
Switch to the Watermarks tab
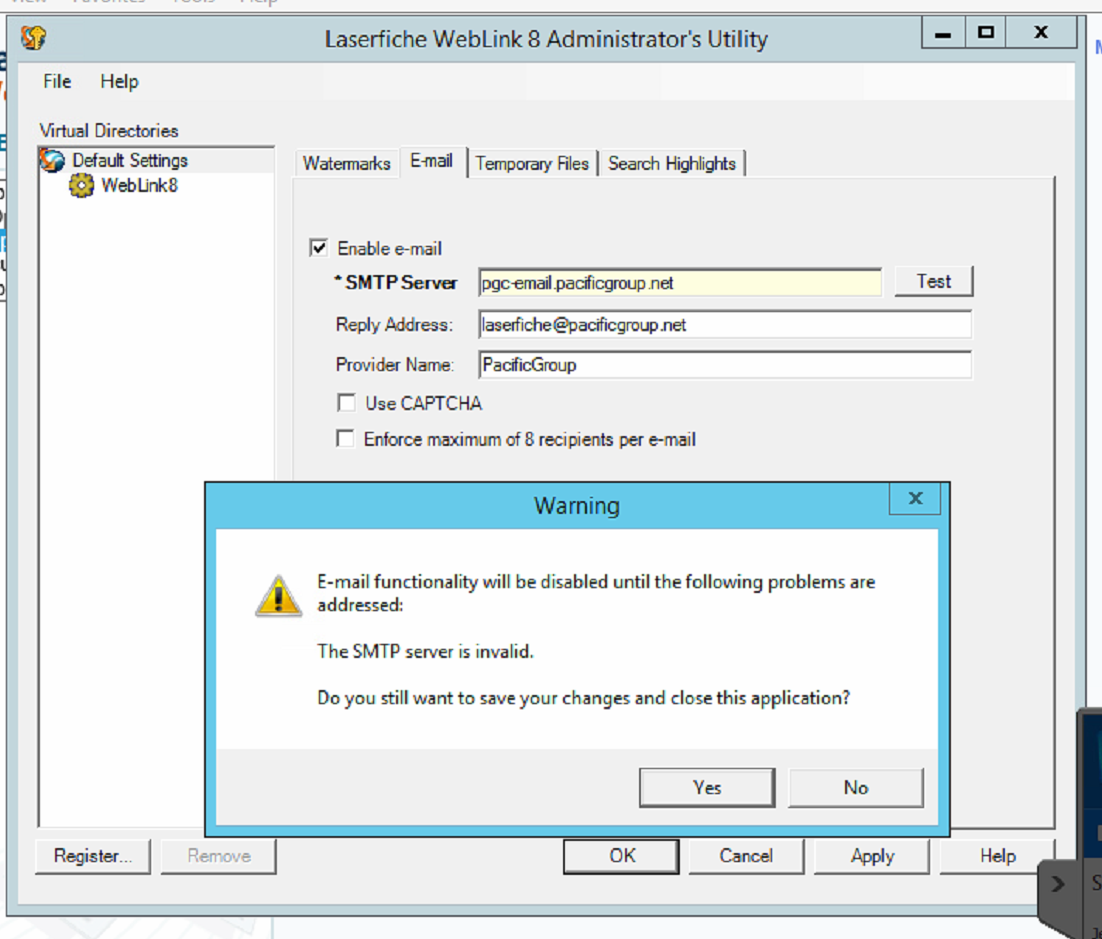pos(346,163)
